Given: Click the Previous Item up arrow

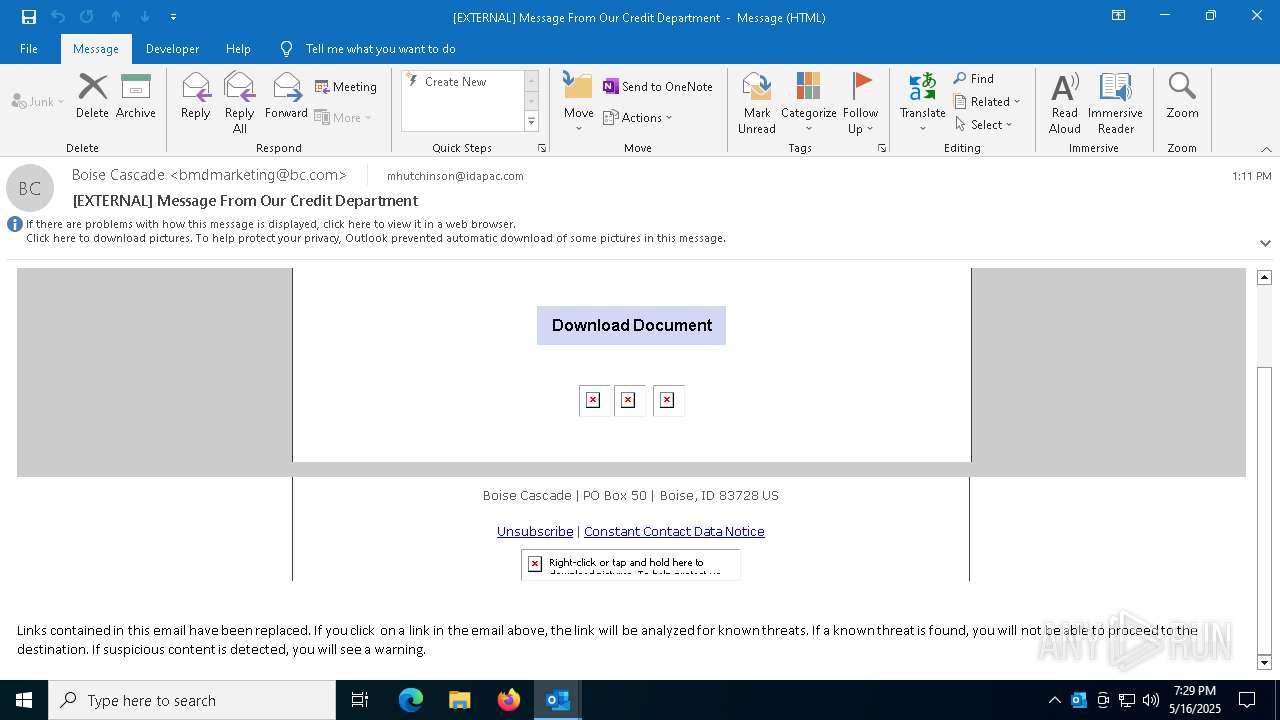Looking at the screenshot, I should (x=116, y=17).
